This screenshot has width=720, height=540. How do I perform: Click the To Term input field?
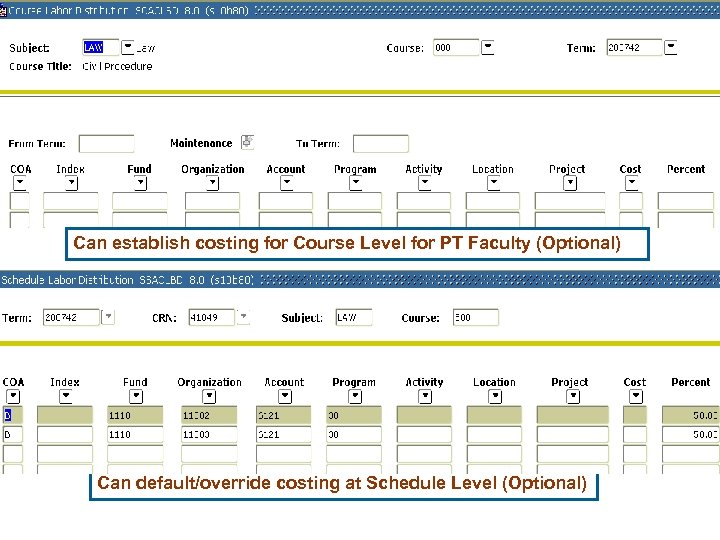click(381, 144)
